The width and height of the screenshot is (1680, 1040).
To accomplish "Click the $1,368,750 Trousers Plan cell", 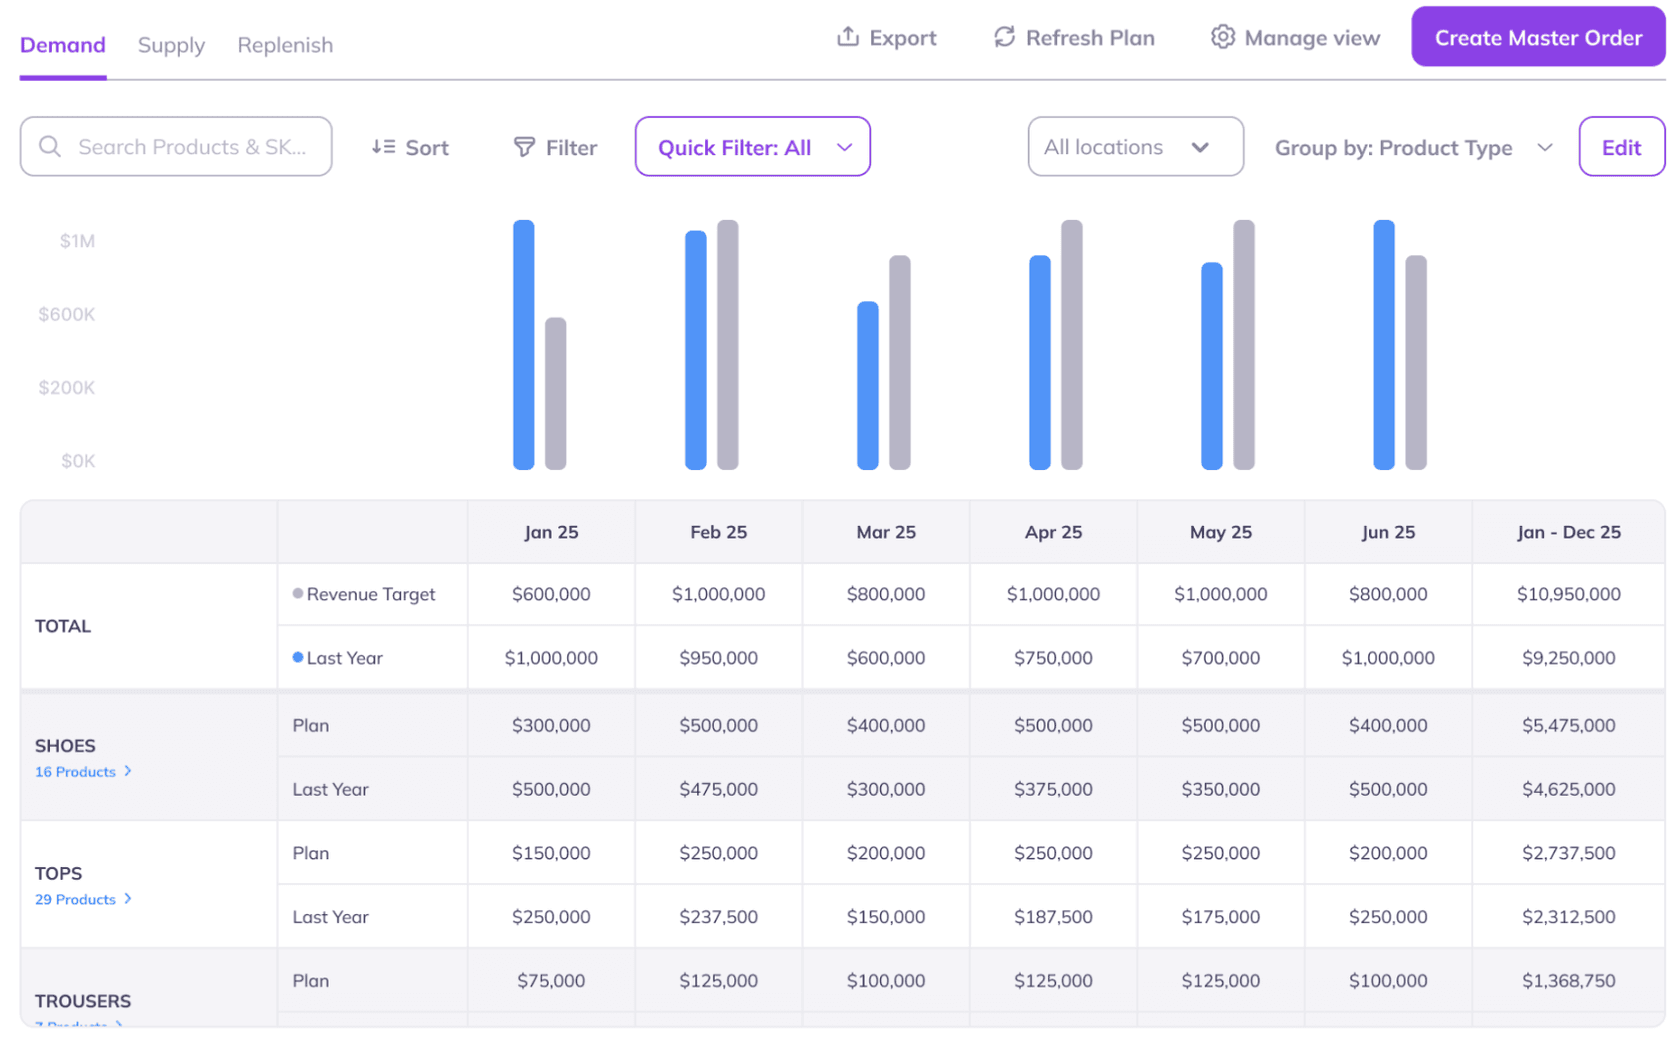I will pyautogui.click(x=1569, y=981).
